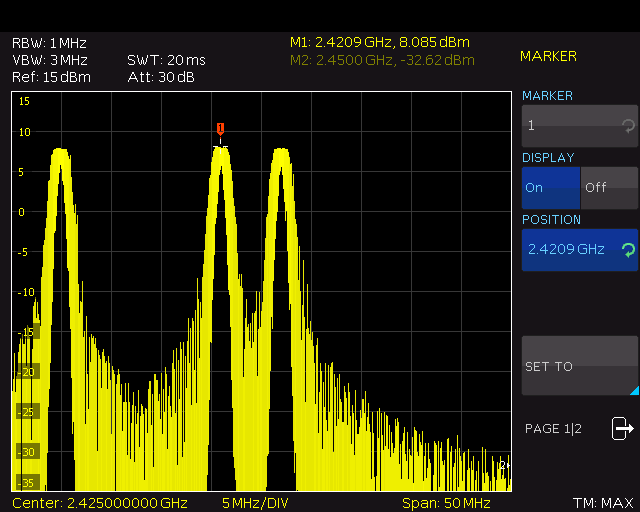640x512 pixels.
Task: Click the M2 marker readout text
Action: [382, 60]
